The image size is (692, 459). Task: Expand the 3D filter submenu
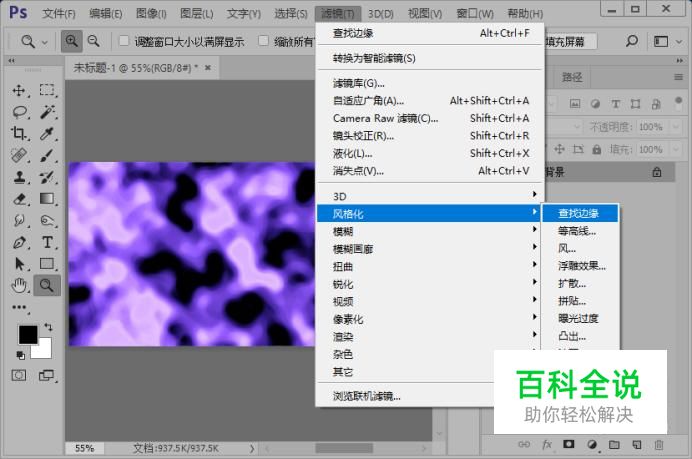pos(431,196)
